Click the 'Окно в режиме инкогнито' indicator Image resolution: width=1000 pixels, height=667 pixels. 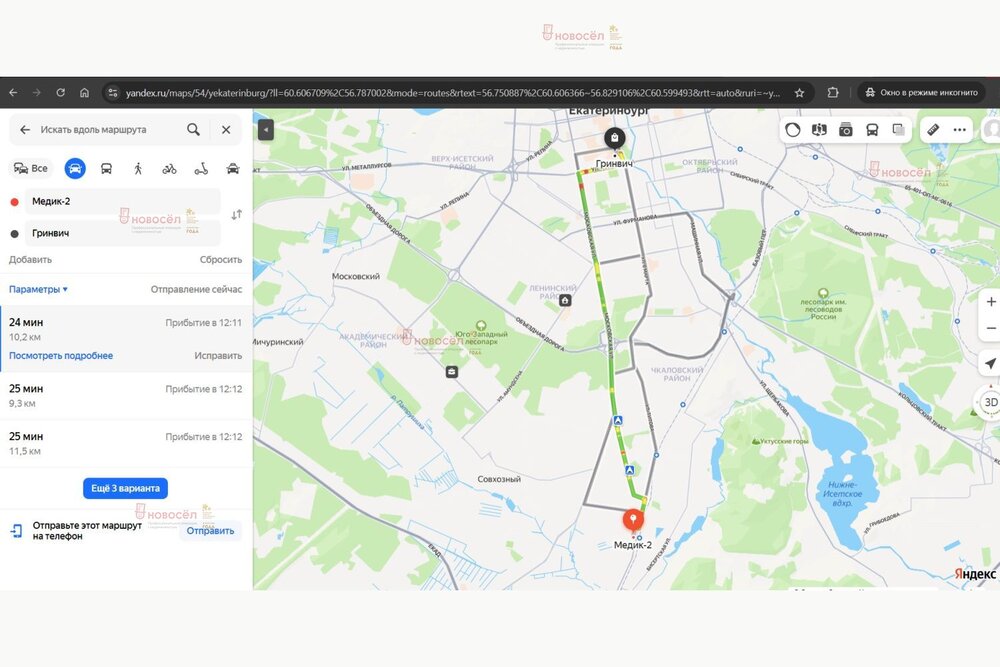tap(922, 92)
